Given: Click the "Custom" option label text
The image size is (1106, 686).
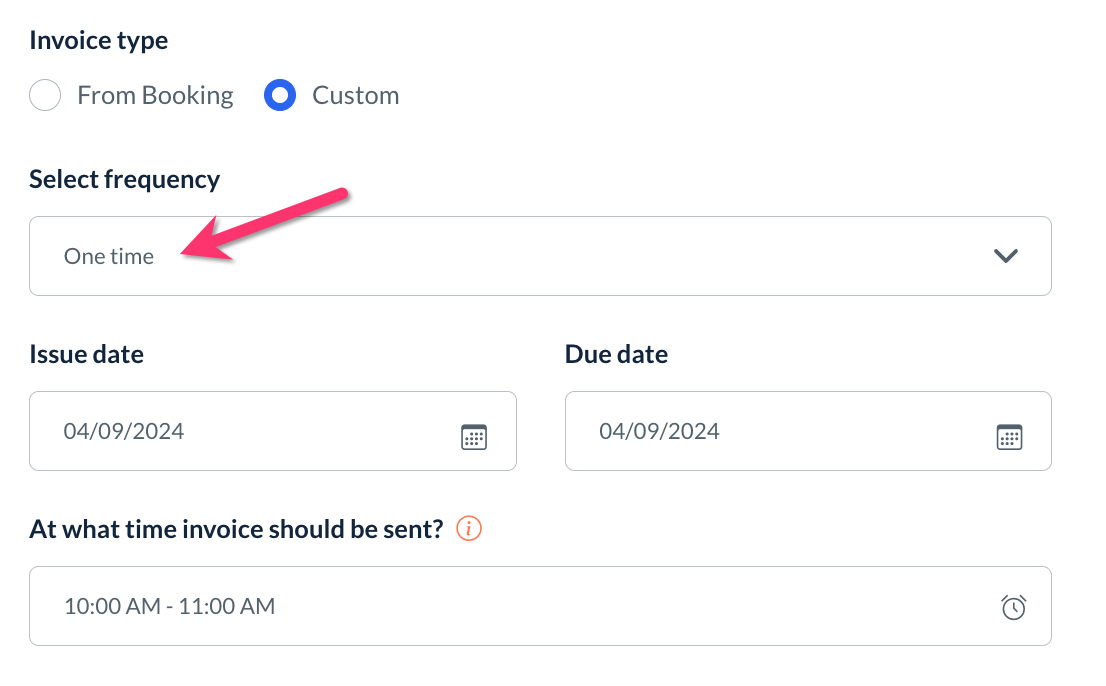Looking at the screenshot, I should coord(355,96).
